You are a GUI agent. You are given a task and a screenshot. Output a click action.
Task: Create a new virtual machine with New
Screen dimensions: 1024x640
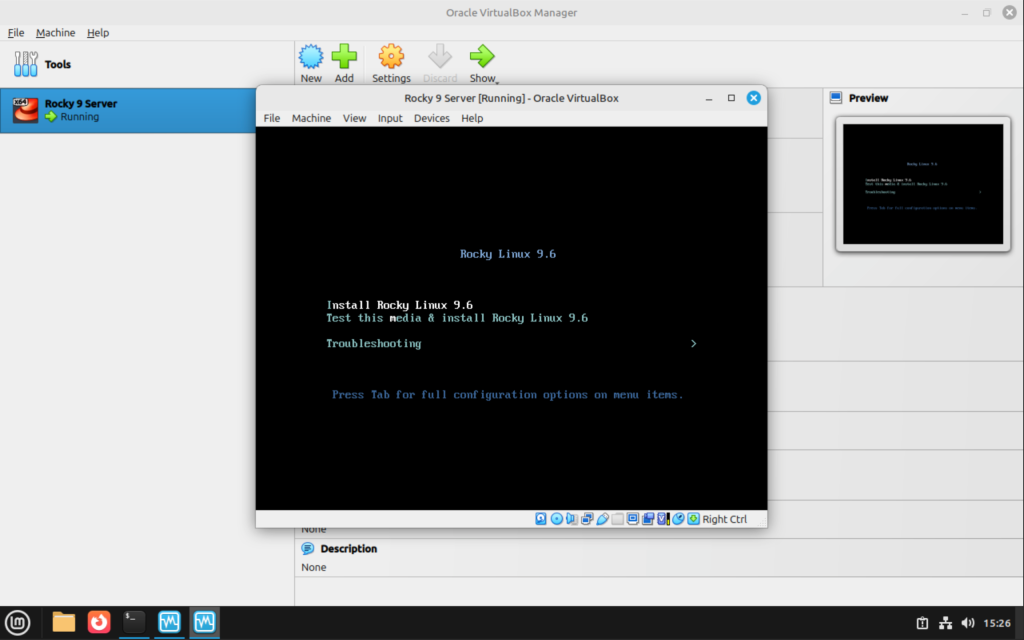[x=310, y=62]
